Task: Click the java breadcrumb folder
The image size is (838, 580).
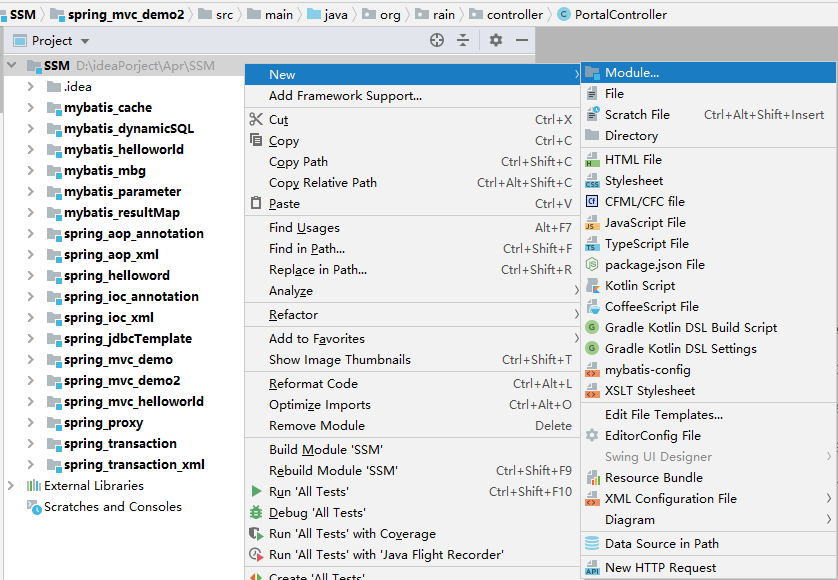Action: tap(328, 14)
